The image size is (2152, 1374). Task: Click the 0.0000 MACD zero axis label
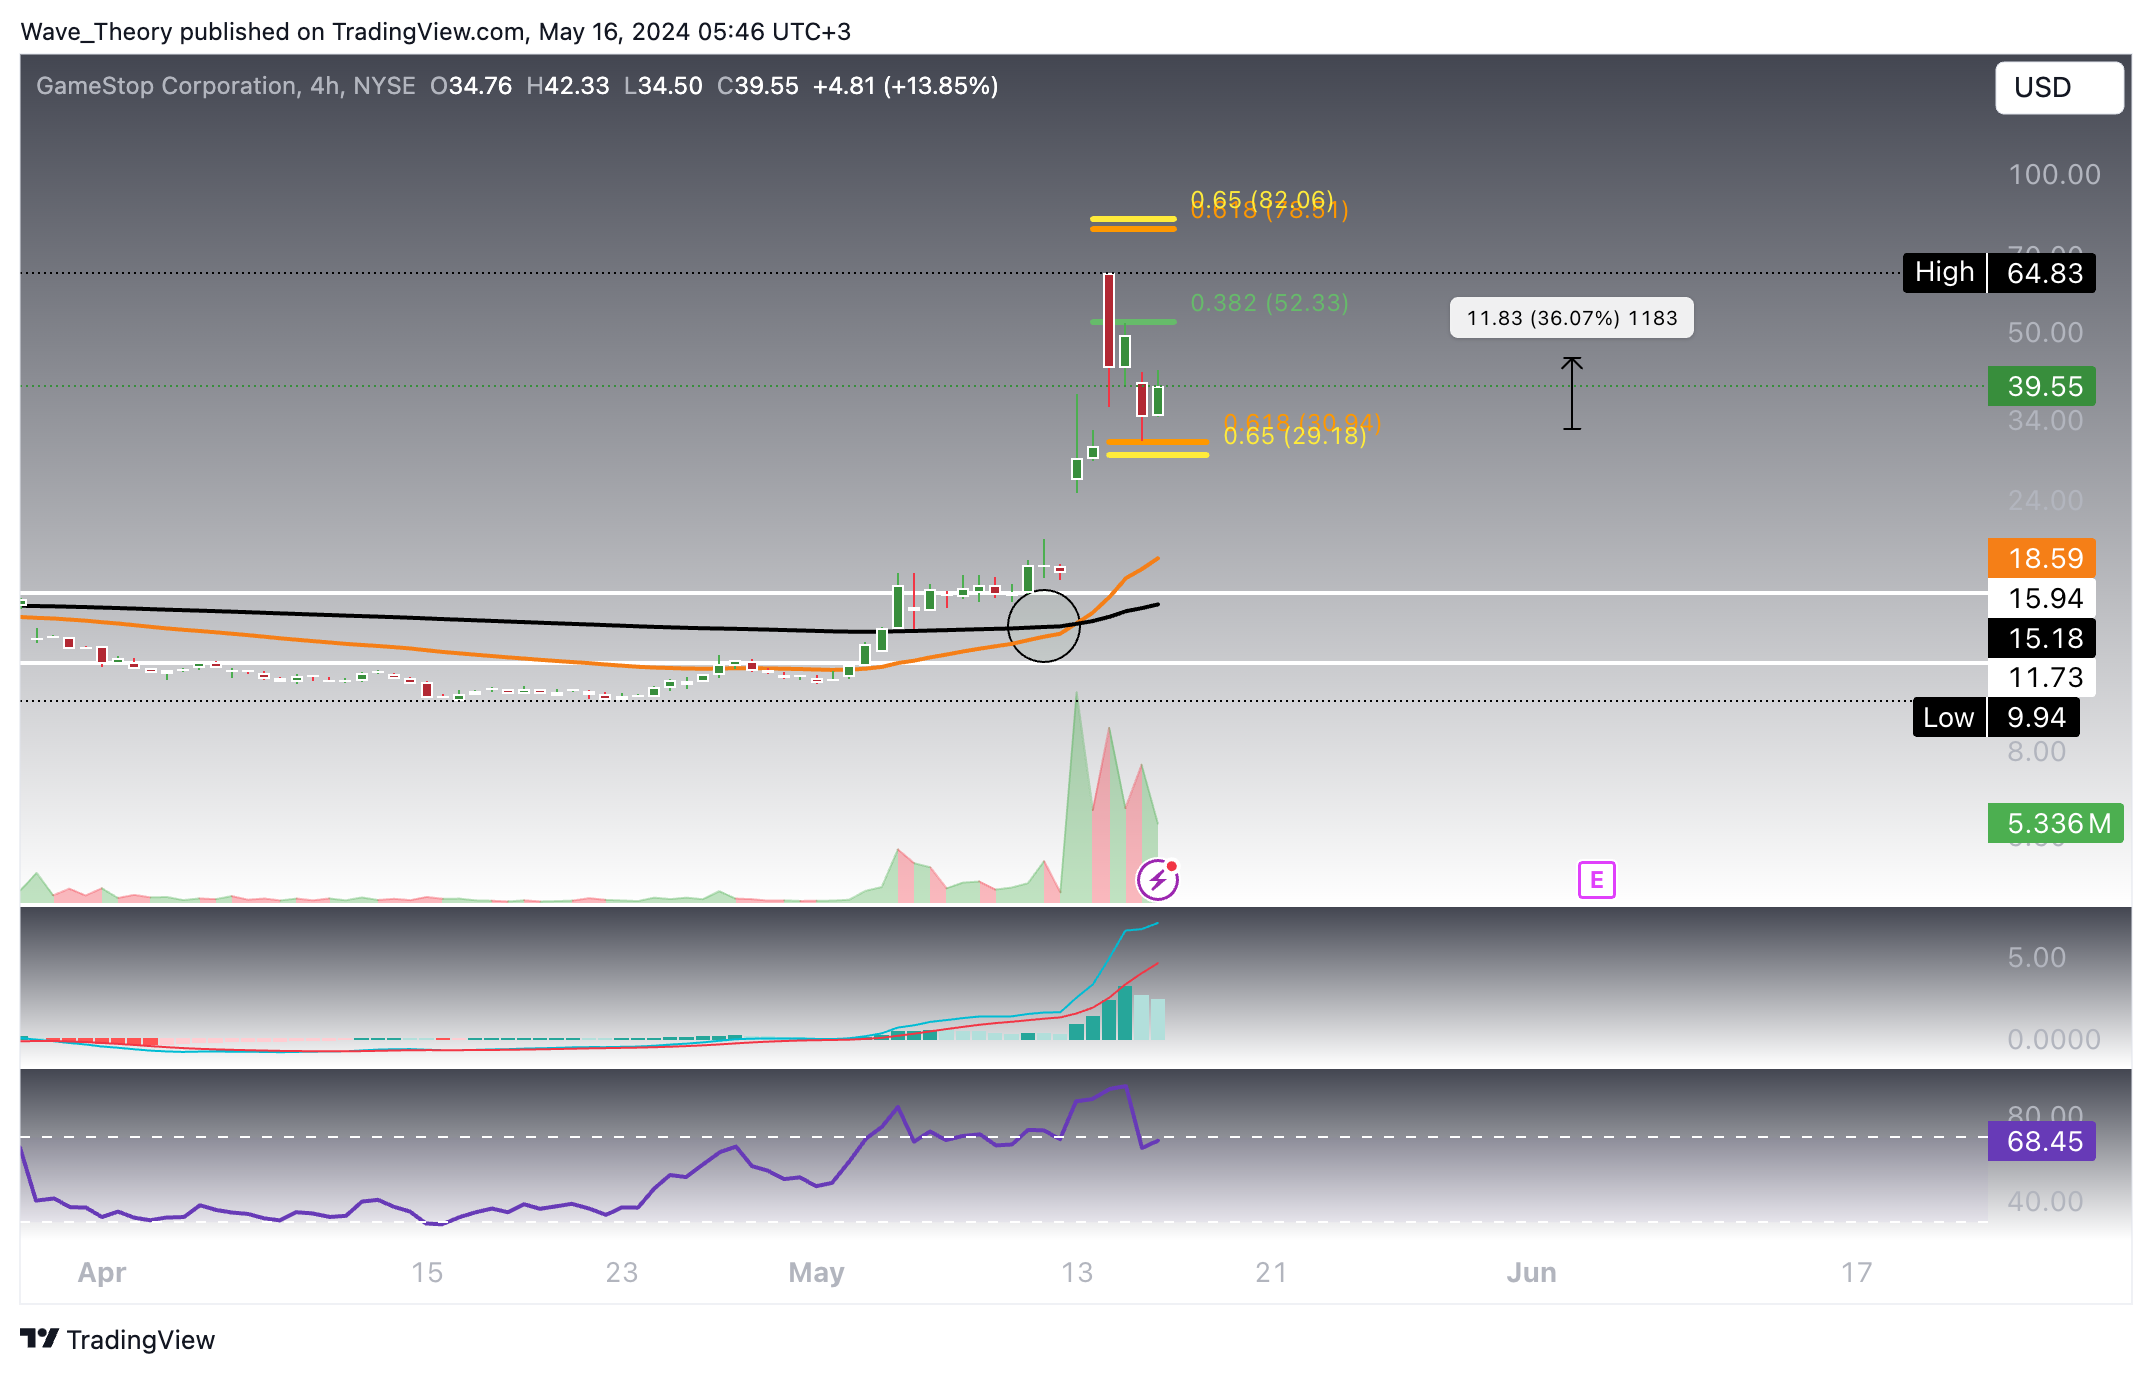(x=2054, y=1039)
